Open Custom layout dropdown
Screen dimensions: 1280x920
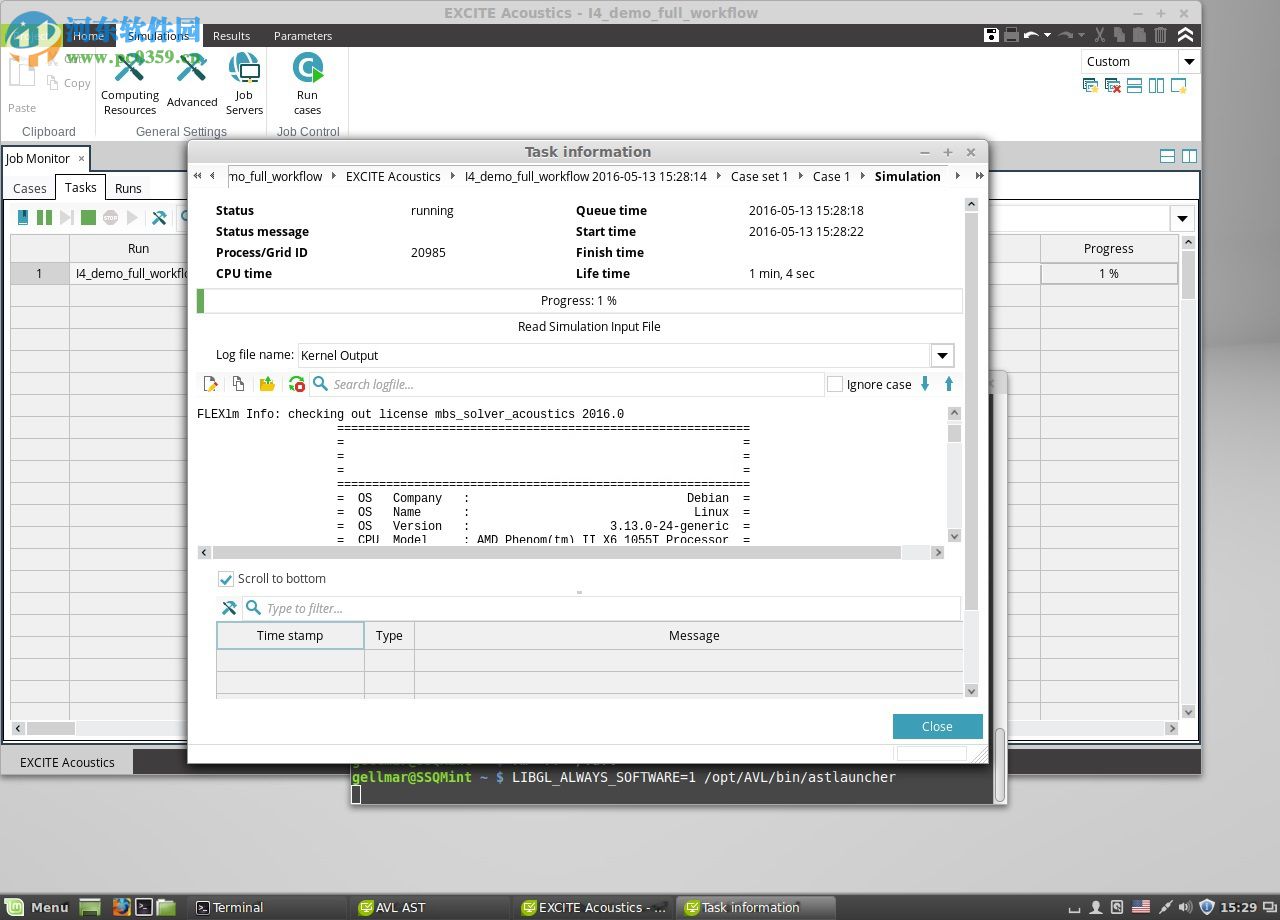tap(1188, 61)
